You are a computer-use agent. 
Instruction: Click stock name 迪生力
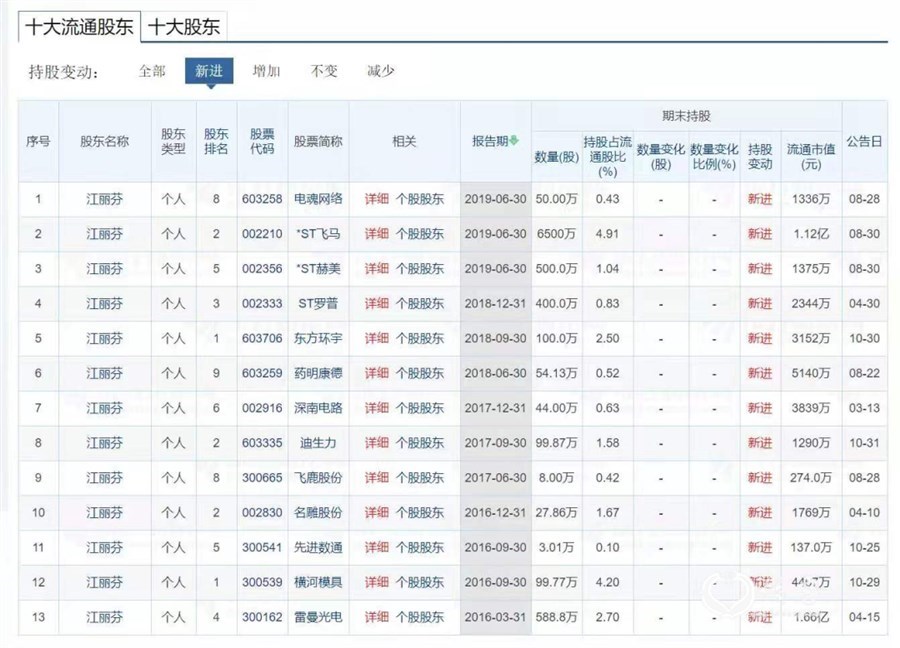tap(318, 443)
